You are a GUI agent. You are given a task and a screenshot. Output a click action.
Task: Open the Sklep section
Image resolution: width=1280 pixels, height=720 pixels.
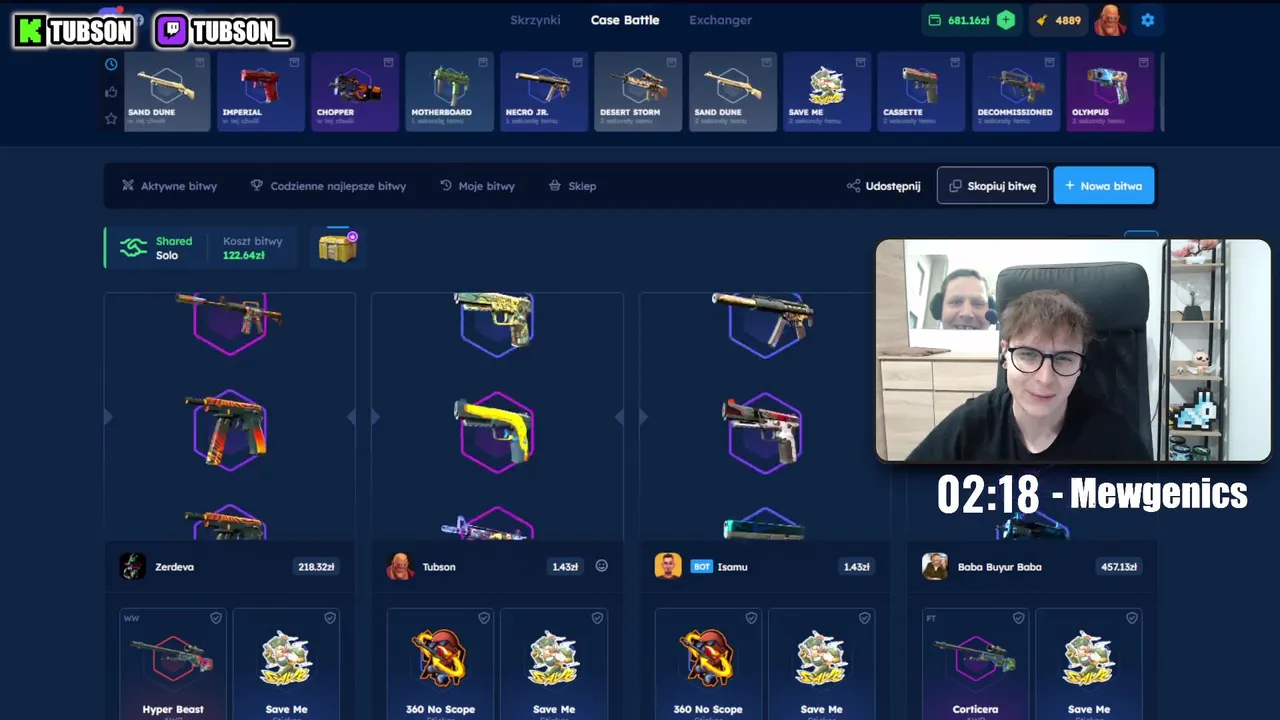point(572,186)
